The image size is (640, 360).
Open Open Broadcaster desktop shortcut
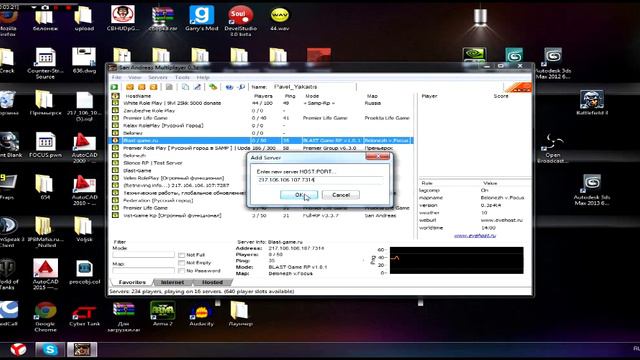553,148
